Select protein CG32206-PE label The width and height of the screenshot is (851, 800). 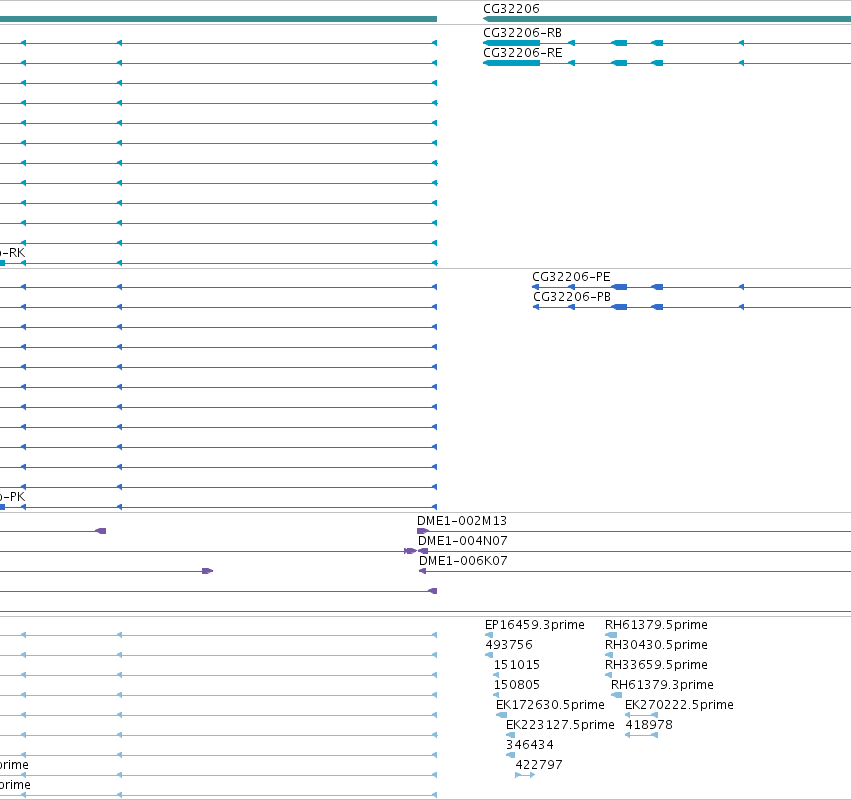pyautogui.click(x=571, y=277)
